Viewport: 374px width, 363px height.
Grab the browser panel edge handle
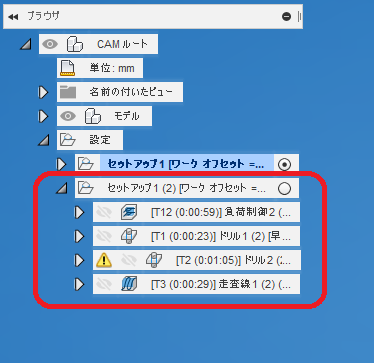(299, 16)
